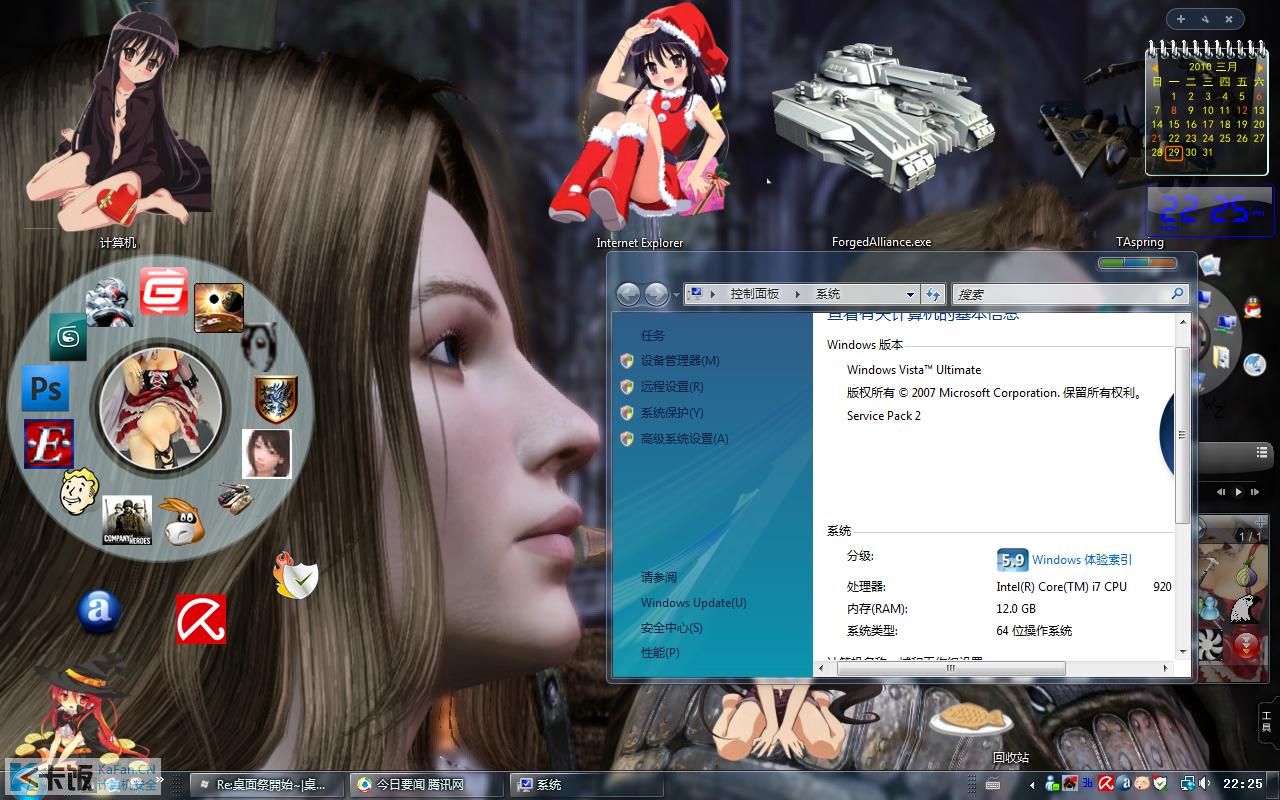1280x800 pixels.
Task: Play media in sidebar player gadget
Action: pos(1239,491)
